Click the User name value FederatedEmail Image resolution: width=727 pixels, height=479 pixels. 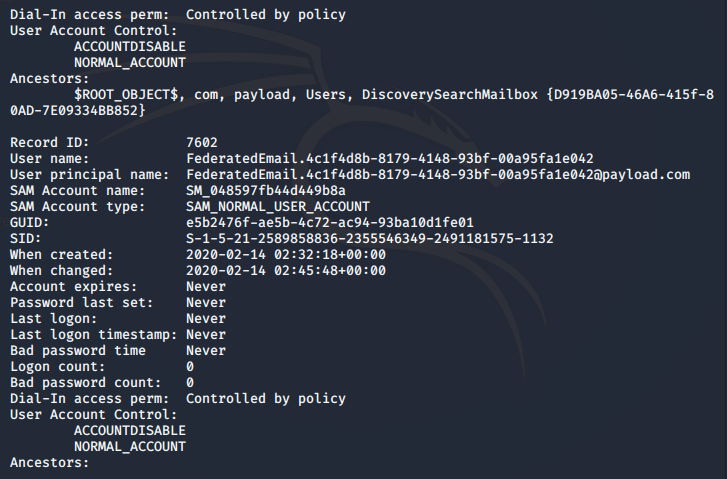click(x=390, y=158)
